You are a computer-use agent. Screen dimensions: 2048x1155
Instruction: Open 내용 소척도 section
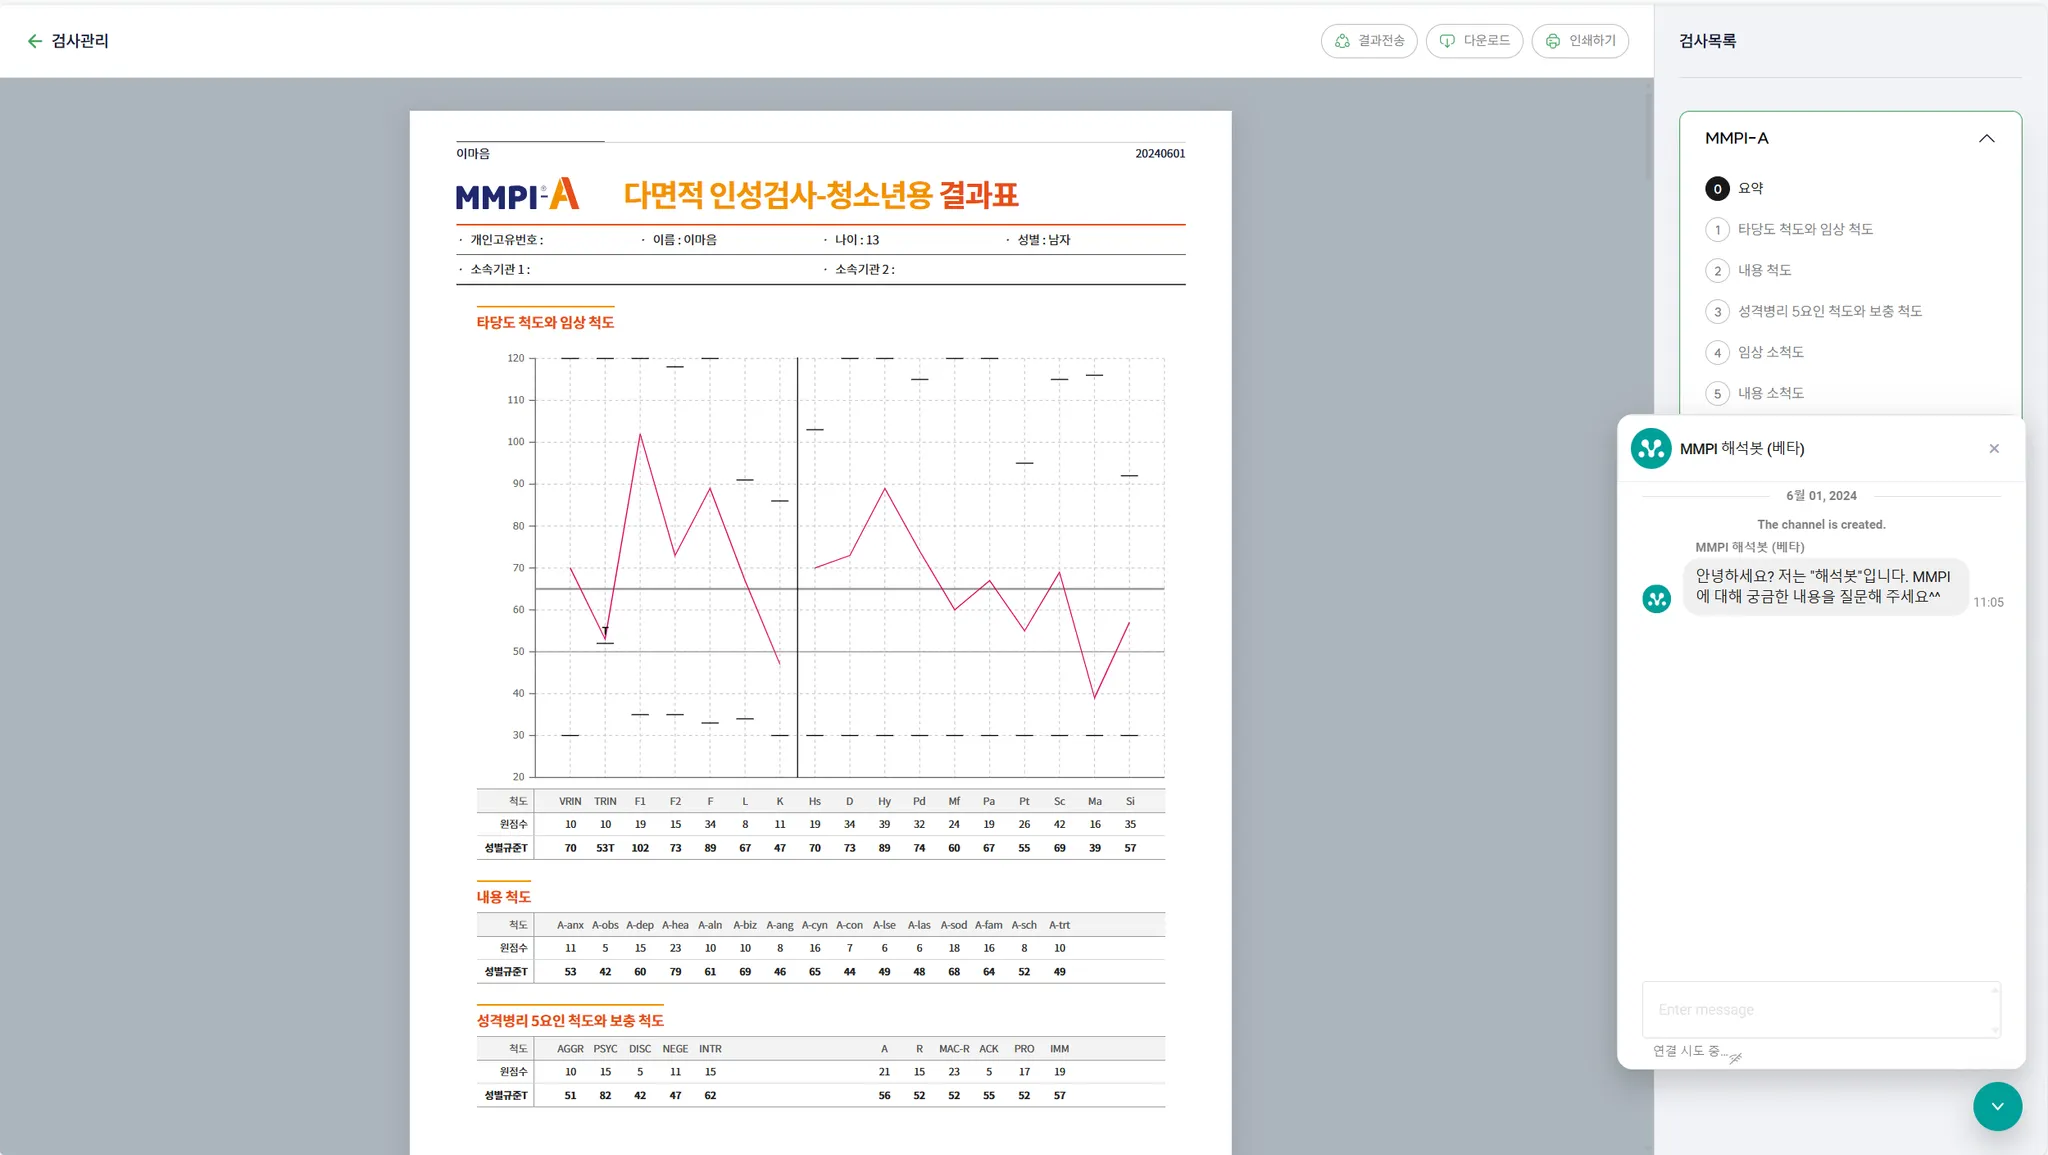click(1770, 393)
